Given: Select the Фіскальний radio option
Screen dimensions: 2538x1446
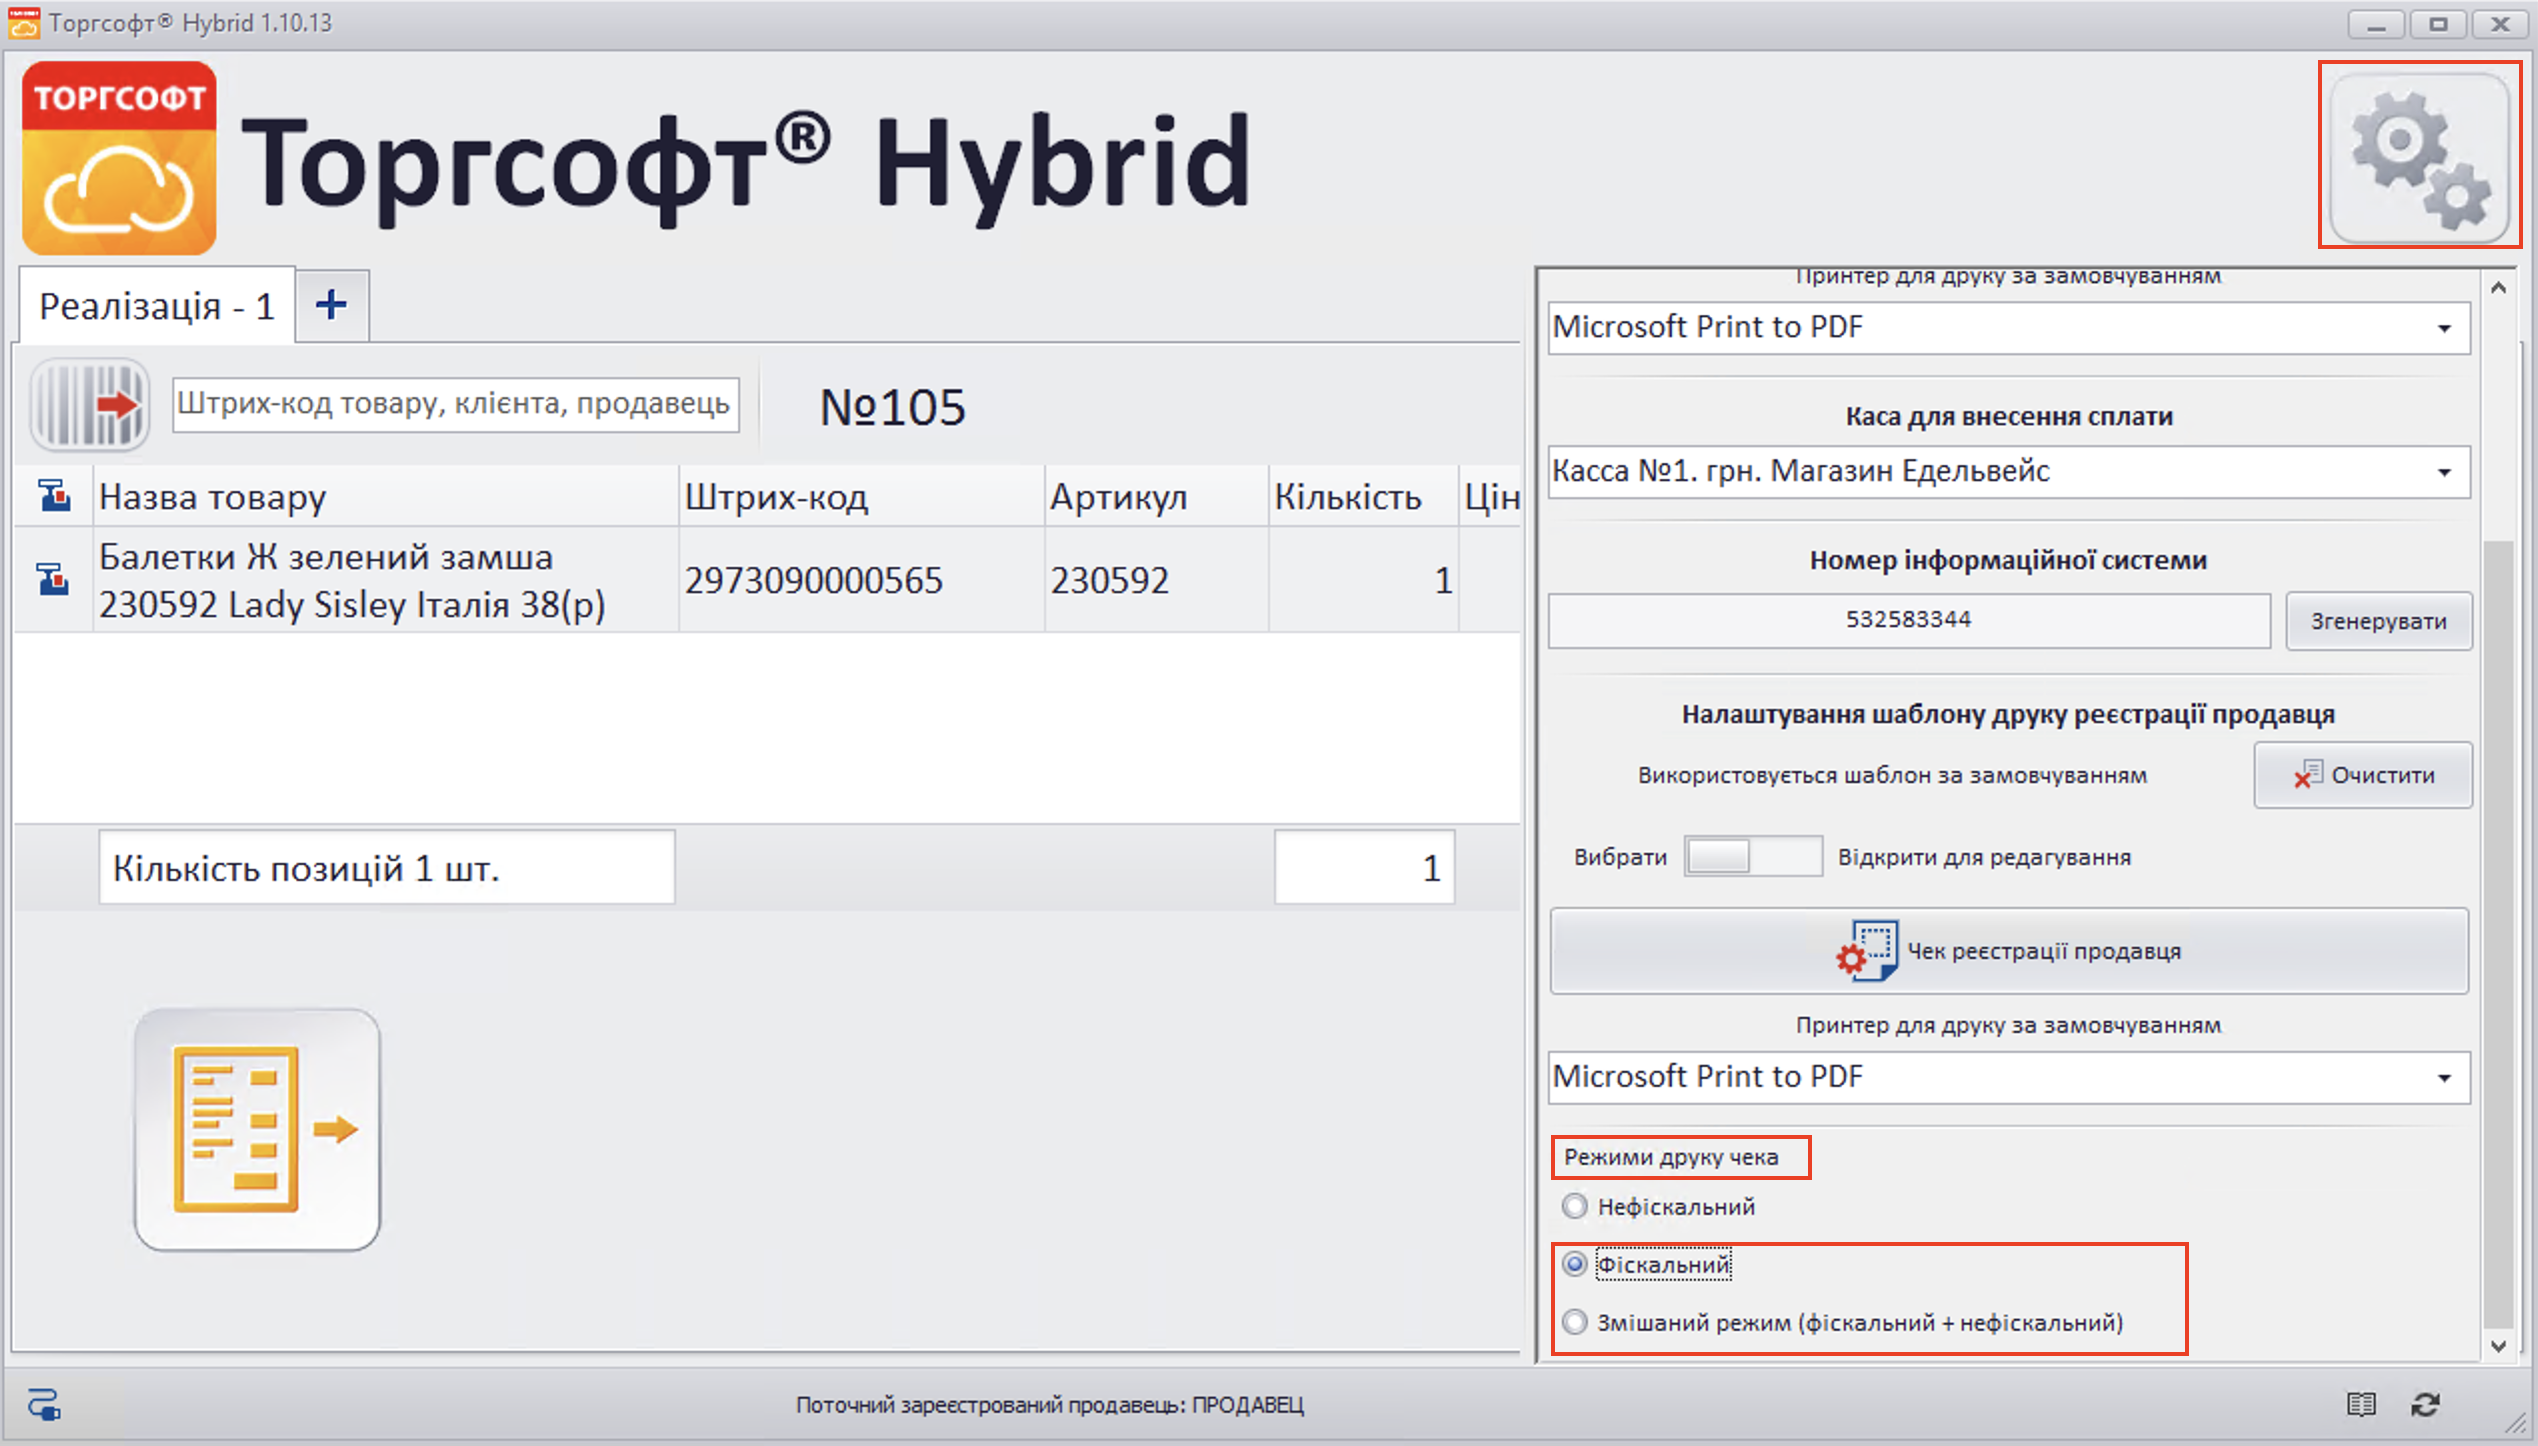Looking at the screenshot, I should point(1575,1264).
